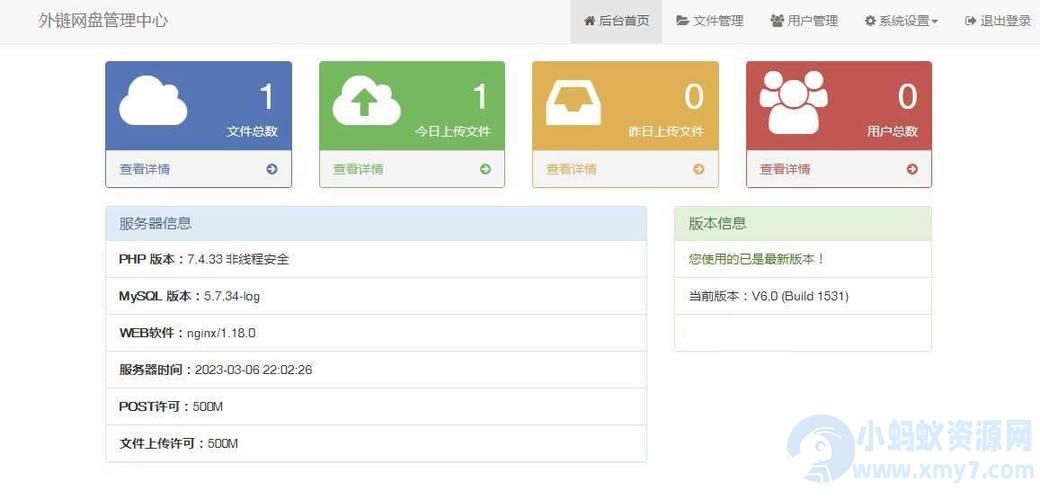Click the red arrow circle in 用户总数 footer
The height and width of the screenshot is (500, 1040).
pyautogui.click(x=912, y=169)
